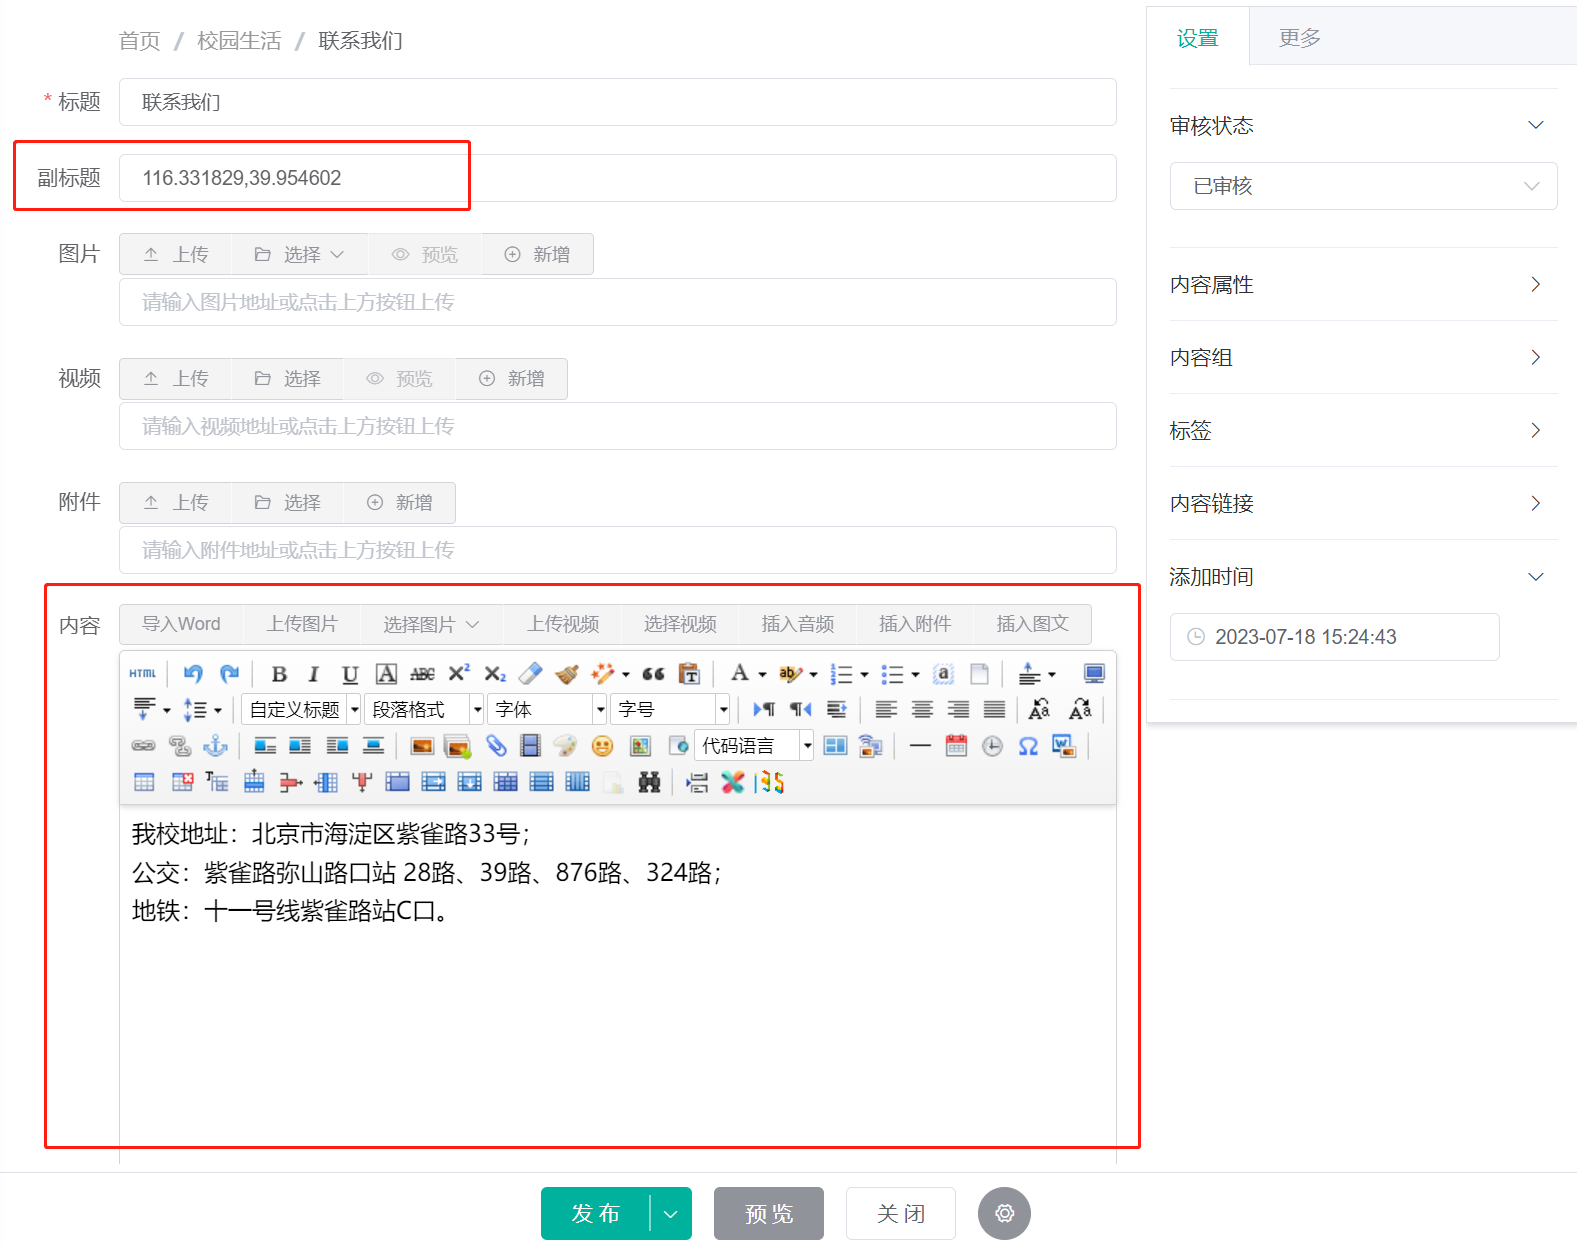Toggle subscript formatting
Viewport: 1577px width, 1247px height.
coord(495,674)
